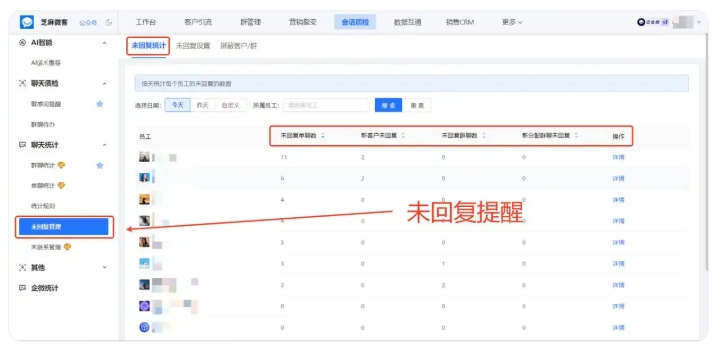This screenshot has height=362, width=719.
Task: Collapse the AI智能 section chevron
Action: [105, 43]
